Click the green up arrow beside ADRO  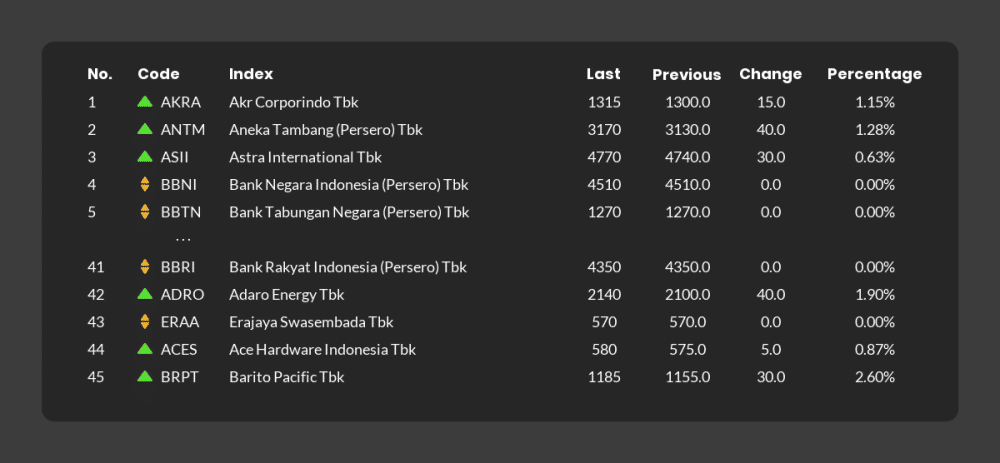[145, 294]
